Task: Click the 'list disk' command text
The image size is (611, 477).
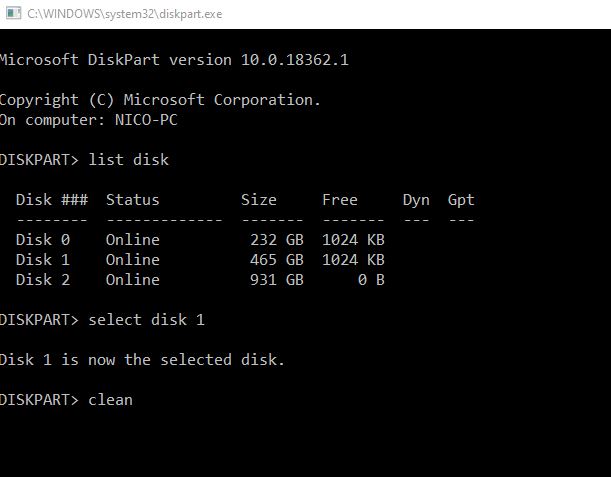Action: (x=129, y=160)
